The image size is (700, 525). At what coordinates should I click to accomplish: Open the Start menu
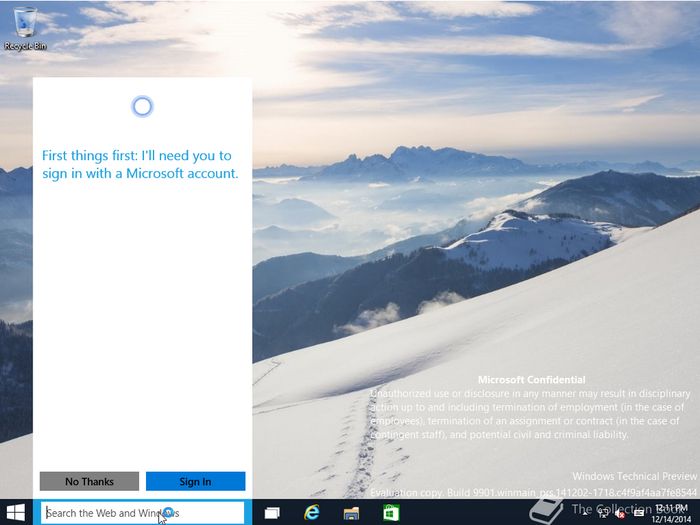coord(16,512)
